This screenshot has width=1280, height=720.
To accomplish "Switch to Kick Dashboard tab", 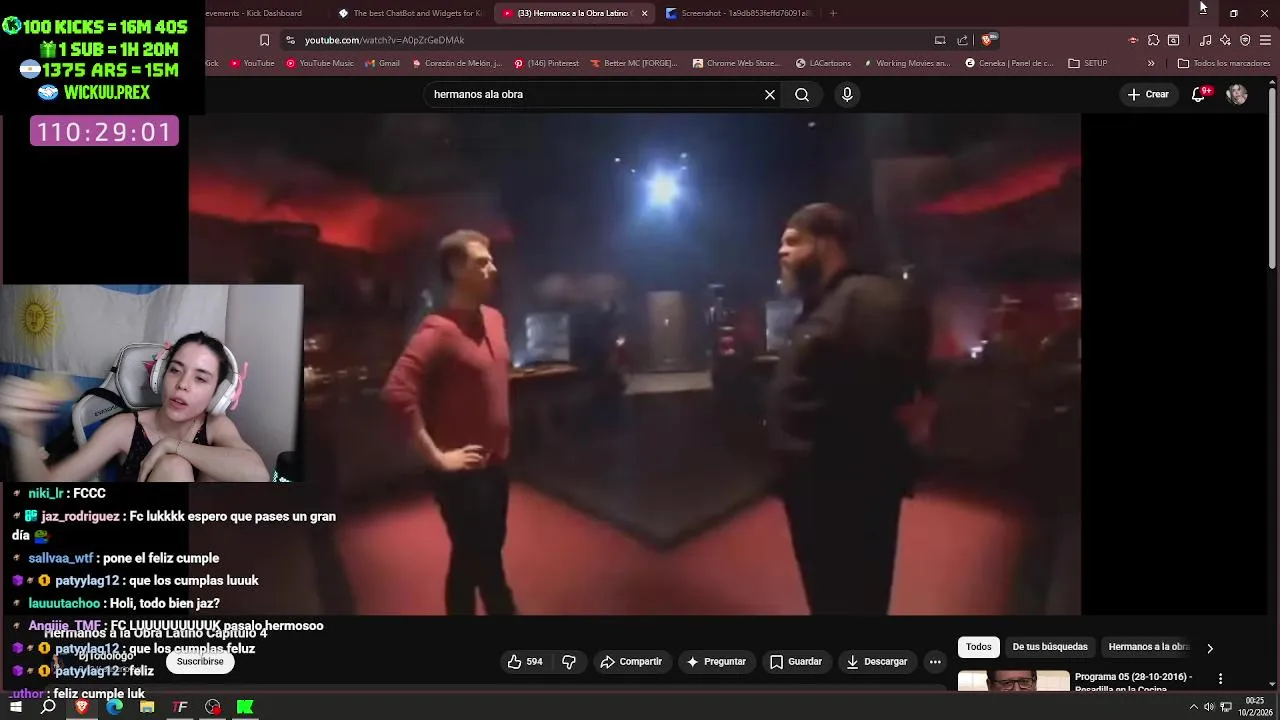I will coord(254,13).
